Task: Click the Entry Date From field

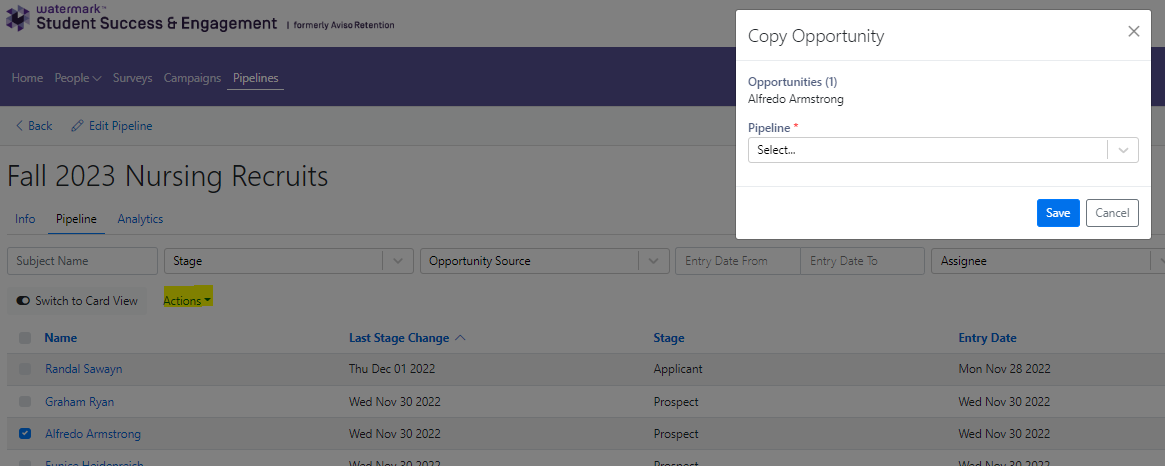Action: point(738,261)
